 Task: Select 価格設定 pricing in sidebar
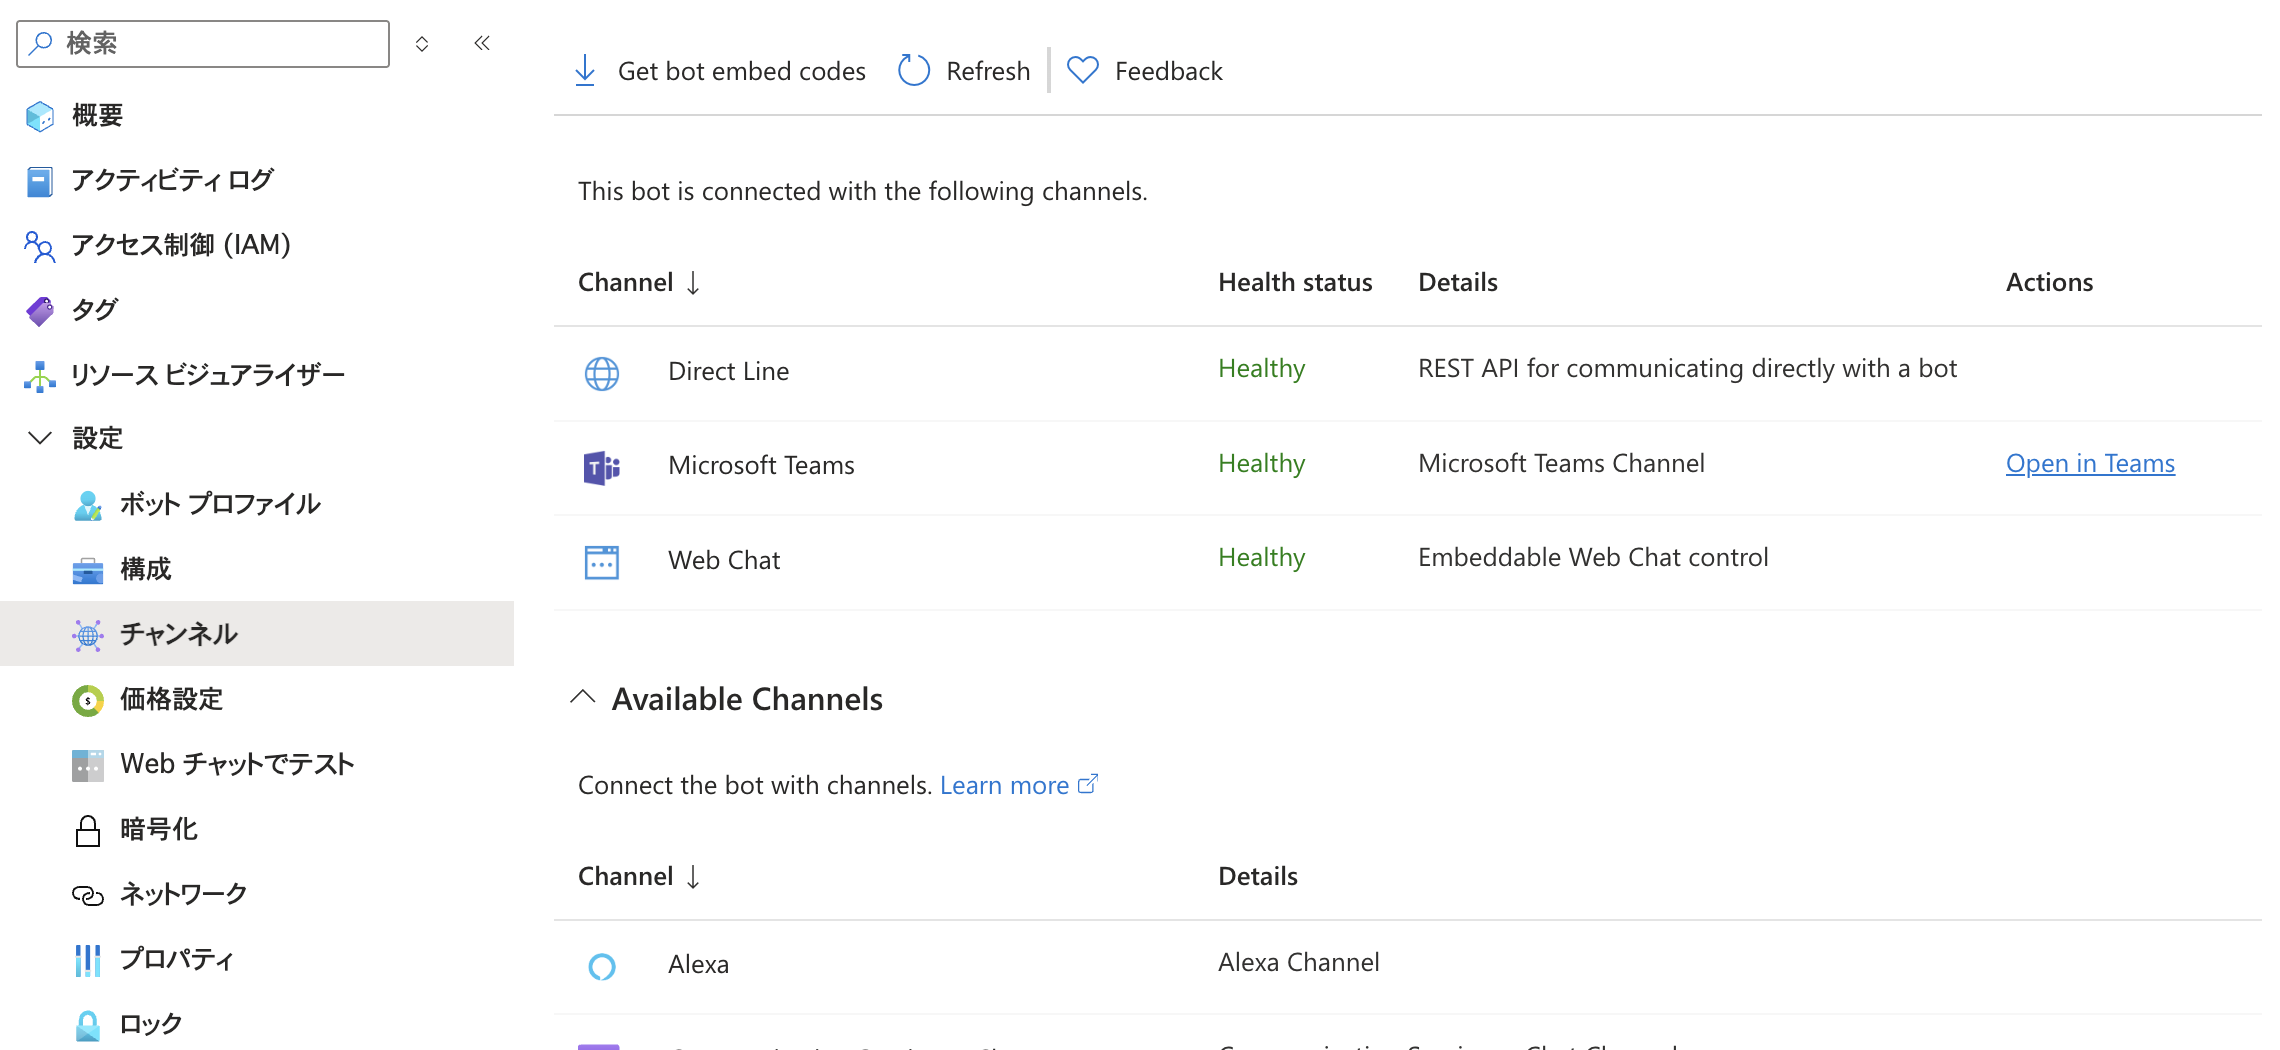click(x=171, y=699)
